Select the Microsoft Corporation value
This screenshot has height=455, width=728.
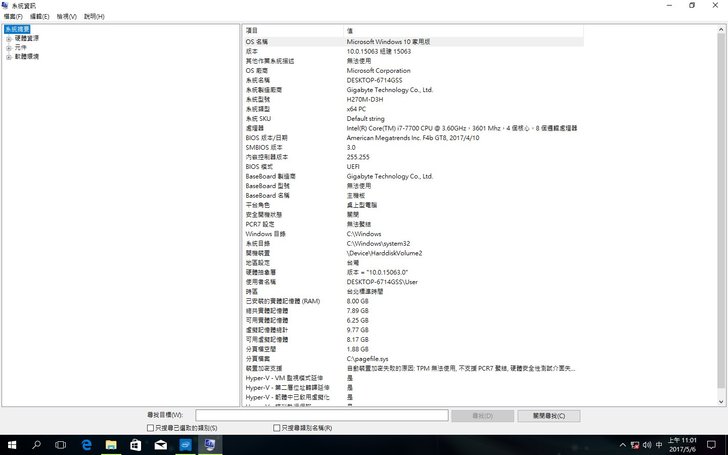(378, 71)
